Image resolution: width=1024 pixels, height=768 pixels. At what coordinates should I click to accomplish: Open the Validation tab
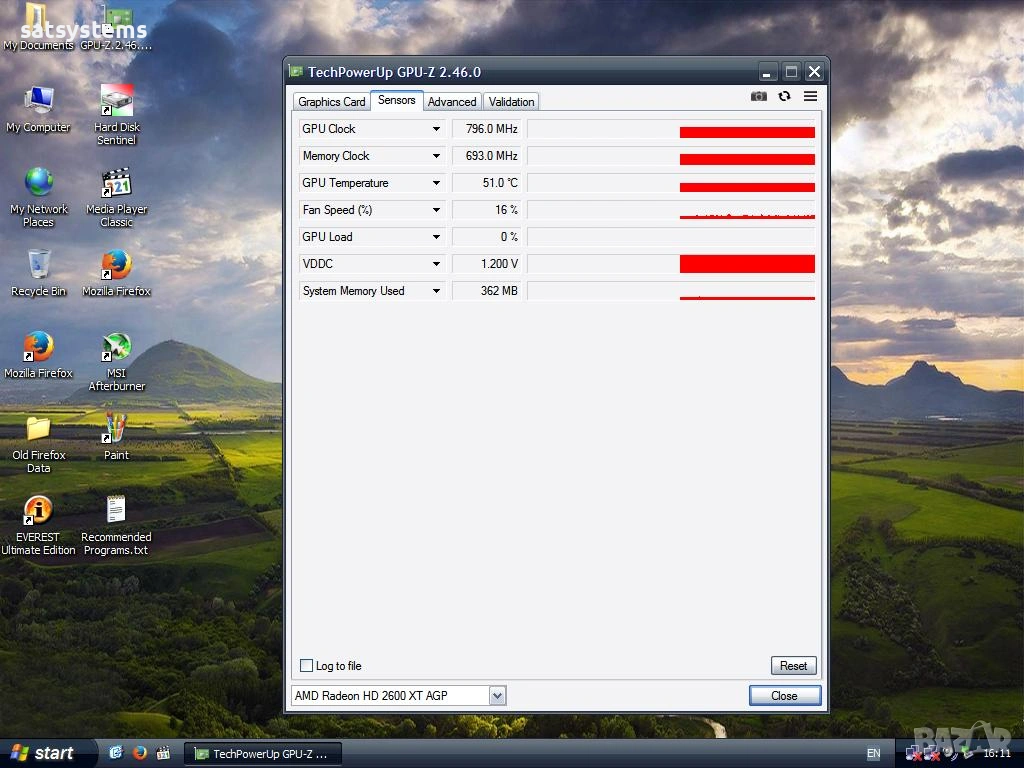point(511,102)
